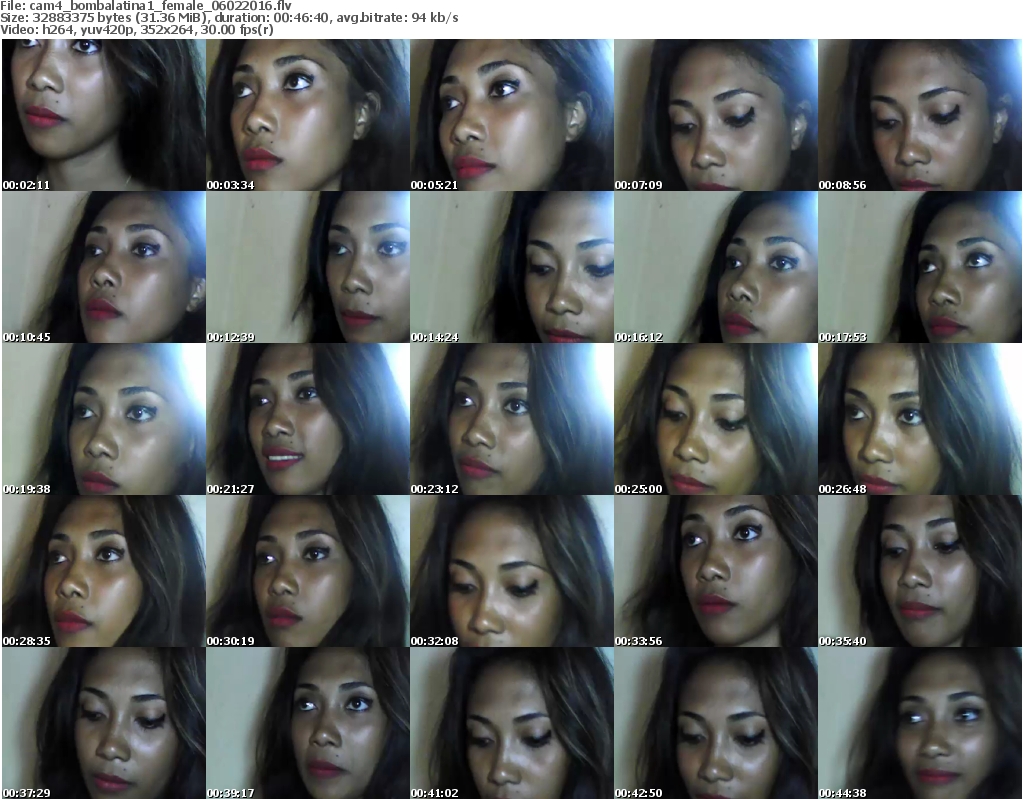
Task: Pick the 00:19:38 preview frame
Action: pyautogui.click(x=104, y=419)
